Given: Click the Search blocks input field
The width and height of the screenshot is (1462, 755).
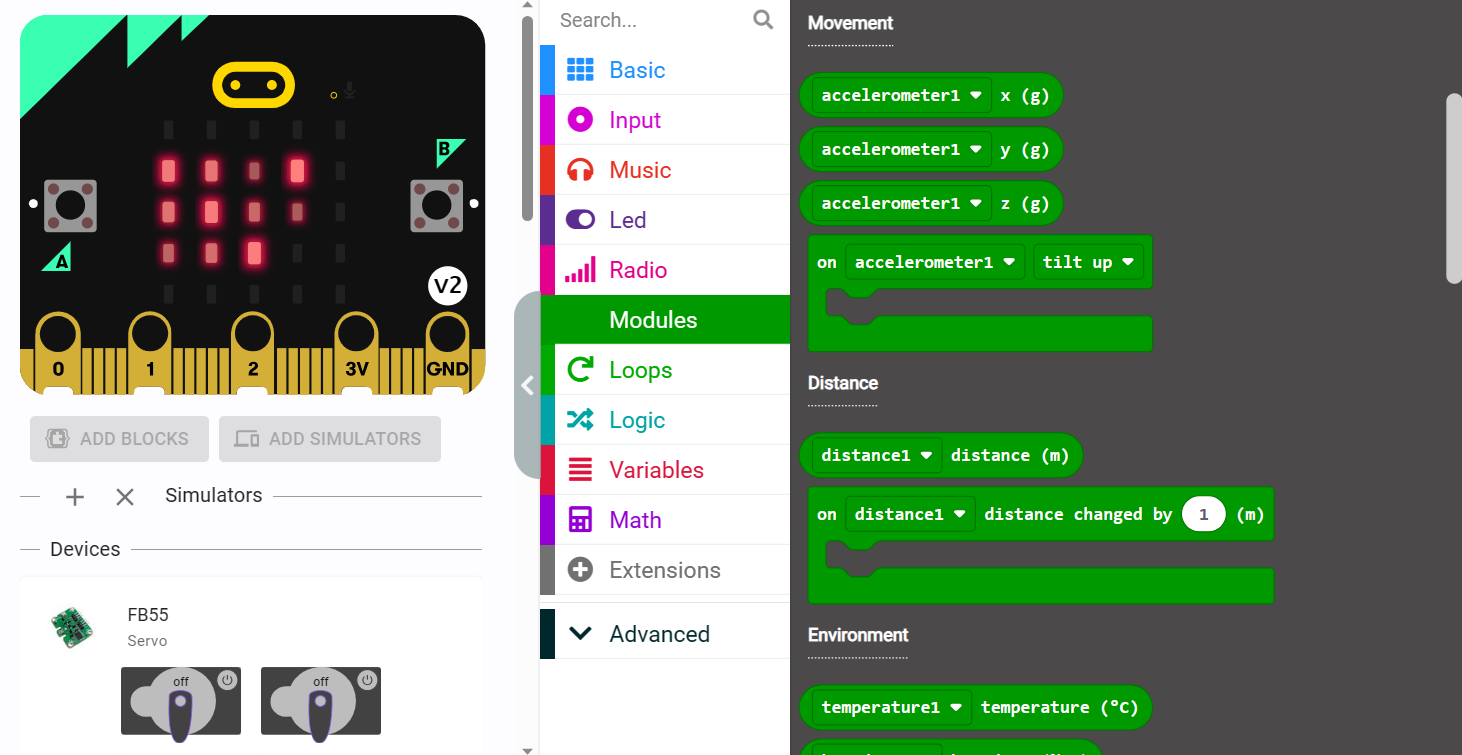Looking at the screenshot, I should click(x=650, y=20).
